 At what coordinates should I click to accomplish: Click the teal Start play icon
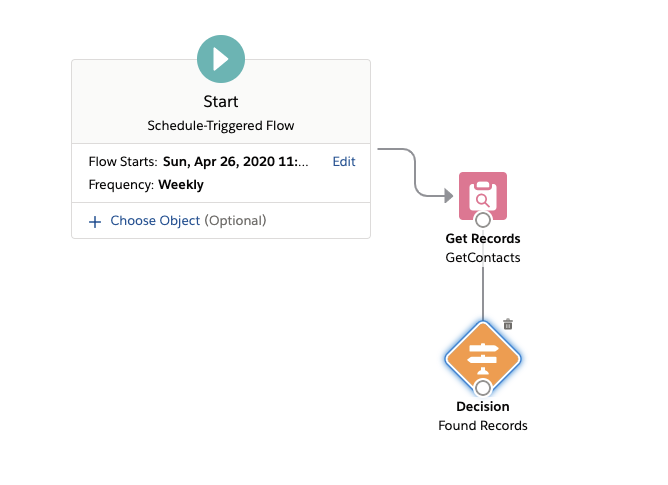click(221, 59)
